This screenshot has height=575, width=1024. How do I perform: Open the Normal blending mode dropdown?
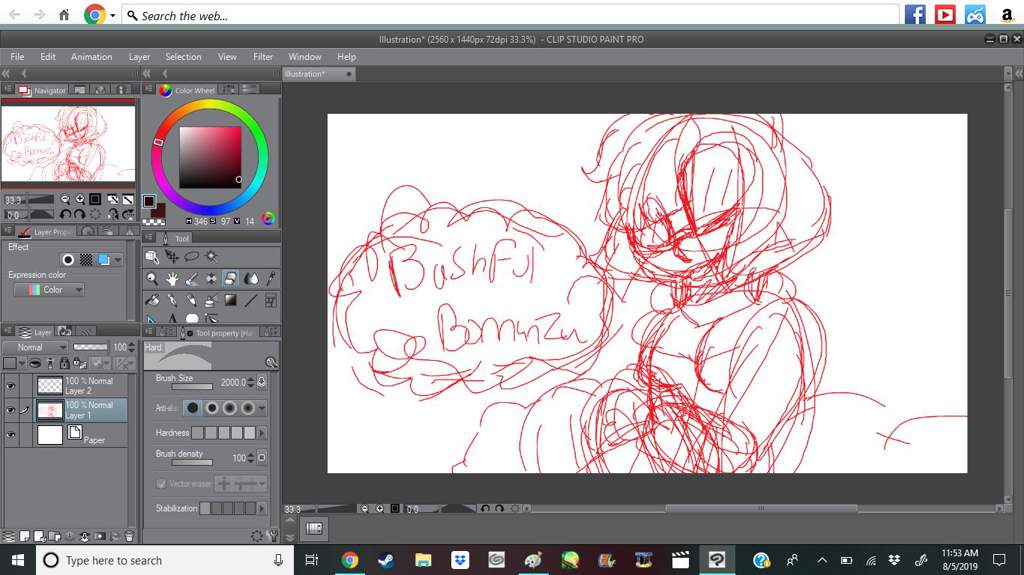click(35, 347)
